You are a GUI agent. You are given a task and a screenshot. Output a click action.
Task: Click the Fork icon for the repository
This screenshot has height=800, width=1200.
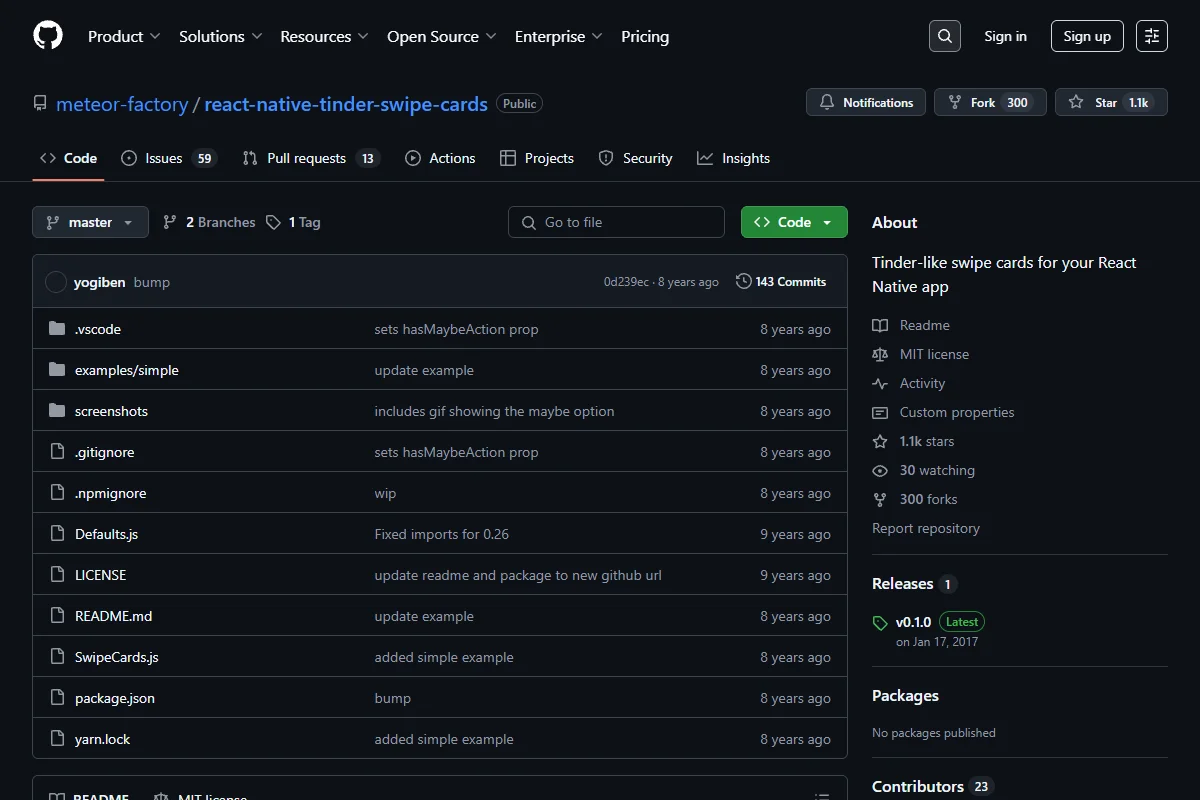click(x=955, y=102)
